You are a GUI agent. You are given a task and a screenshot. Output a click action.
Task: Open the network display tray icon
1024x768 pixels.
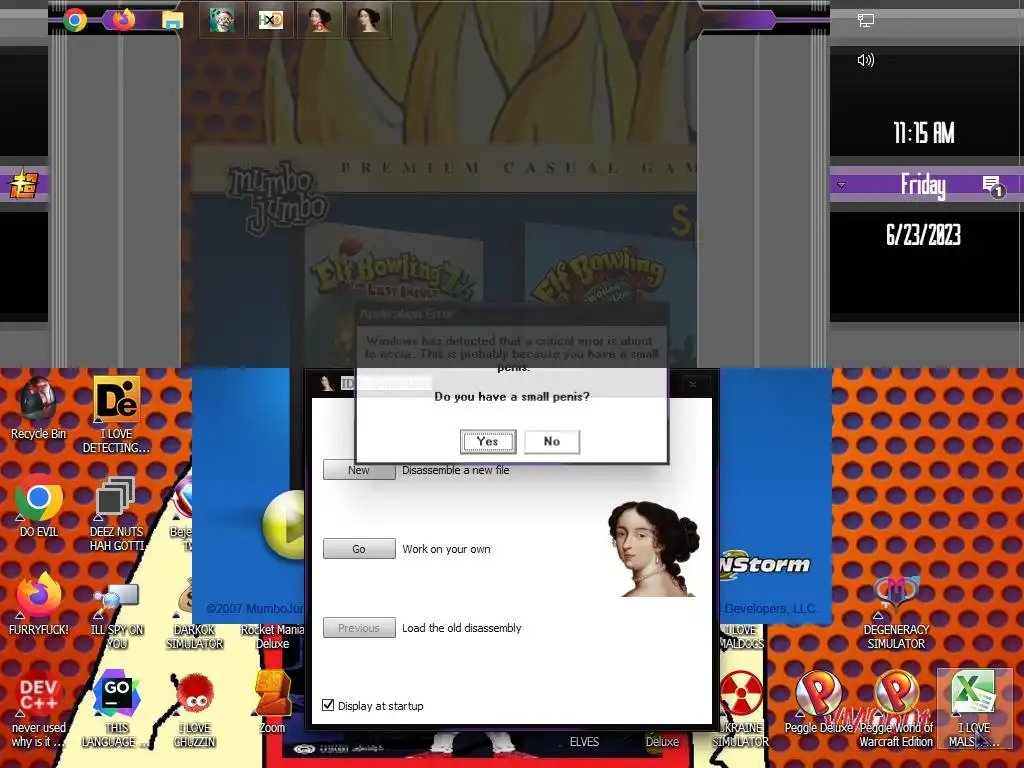[x=866, y=21]
